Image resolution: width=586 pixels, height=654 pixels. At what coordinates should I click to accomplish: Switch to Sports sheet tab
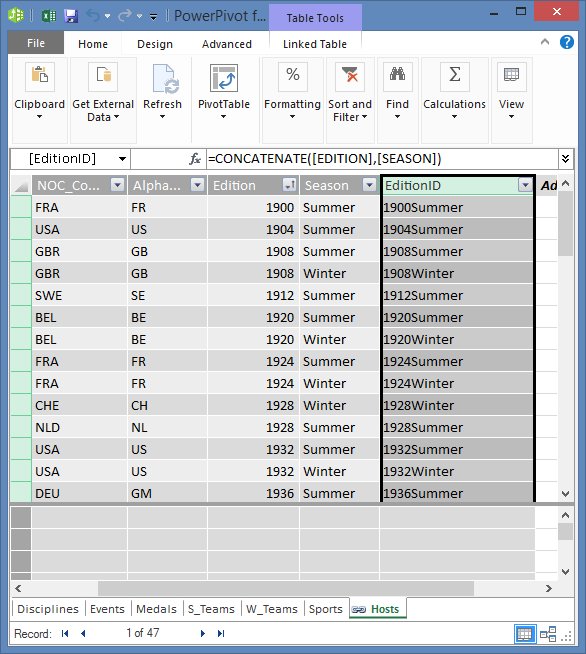click(x=326, y=609)
